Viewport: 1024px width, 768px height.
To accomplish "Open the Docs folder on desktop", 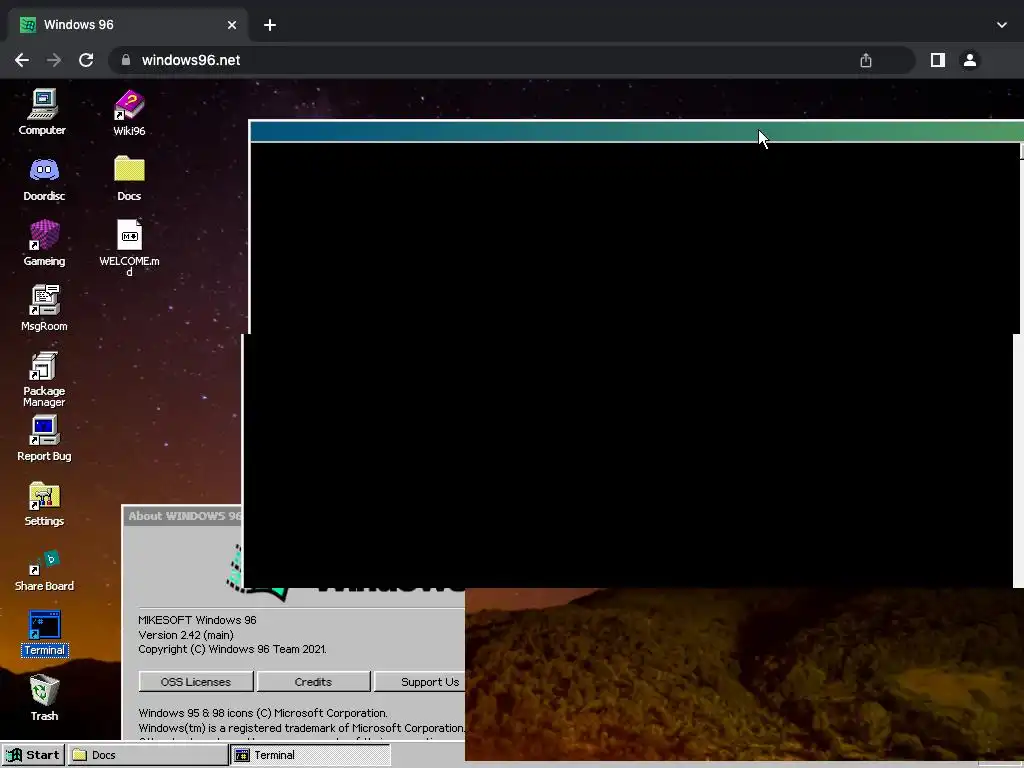I will [129, 178].
